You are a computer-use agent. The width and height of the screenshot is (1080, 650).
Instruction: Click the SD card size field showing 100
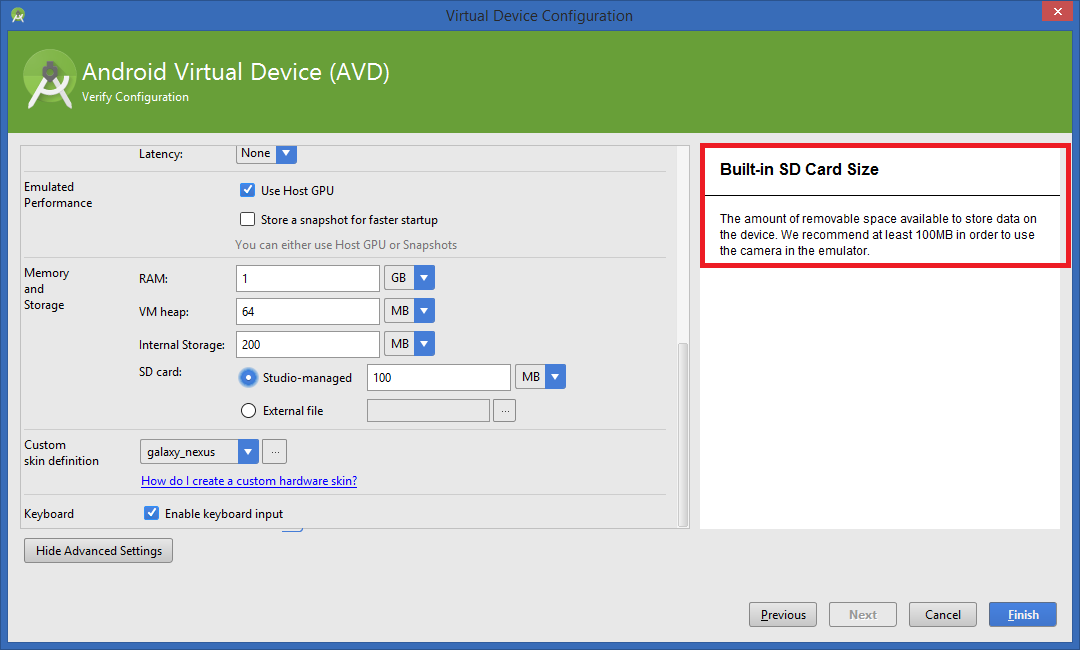point(439,377)
